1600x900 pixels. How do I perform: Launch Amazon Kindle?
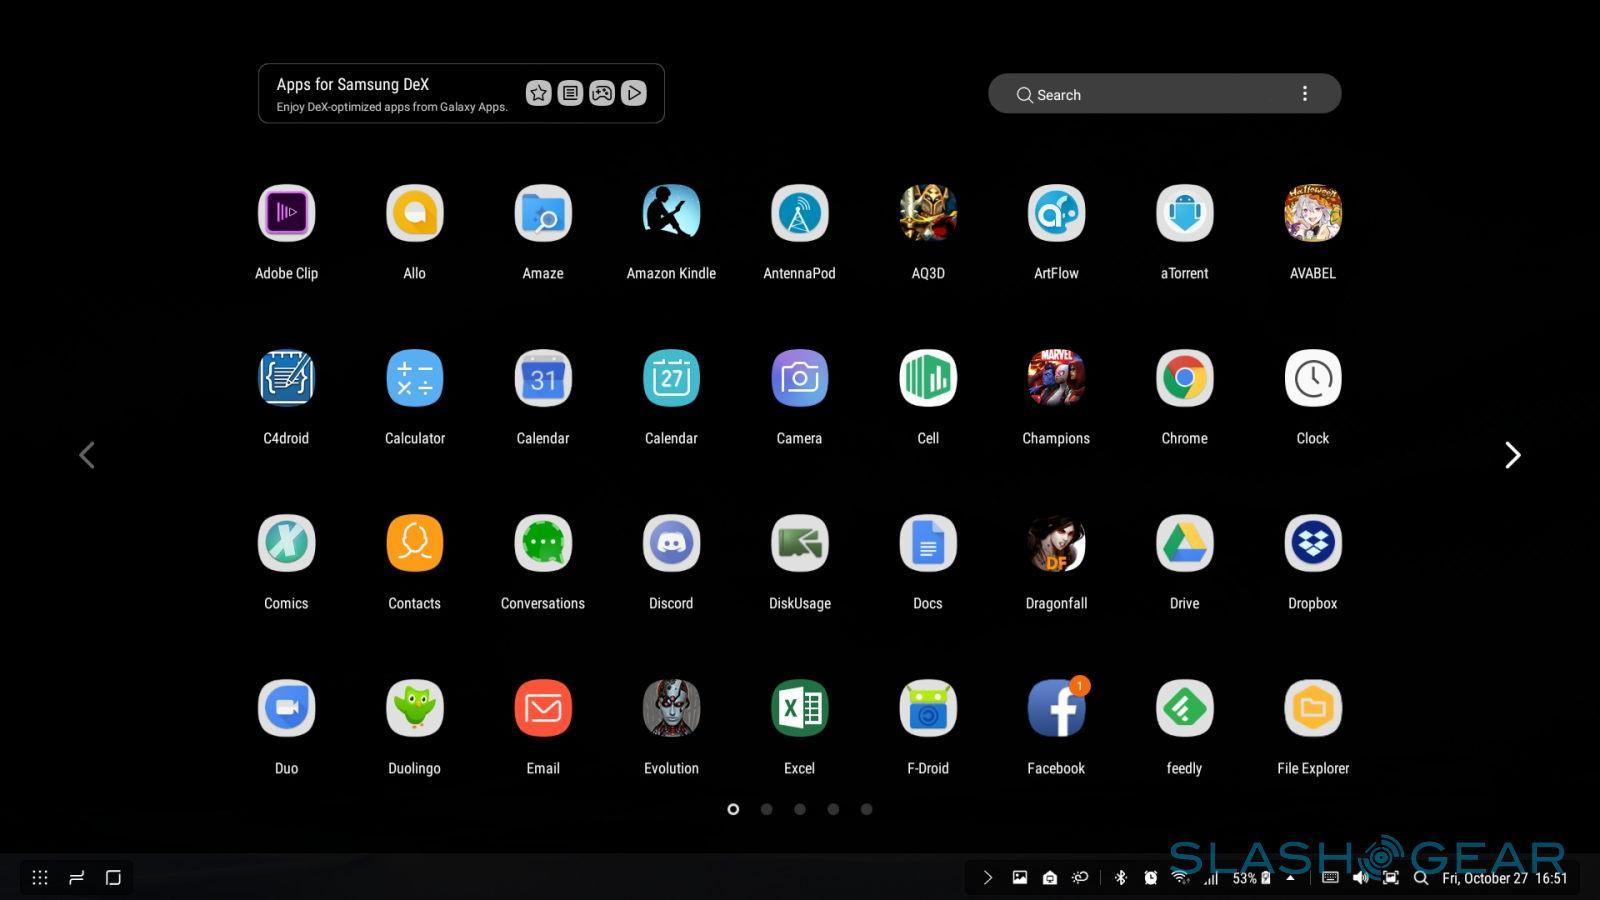click(x=671, y=214)
